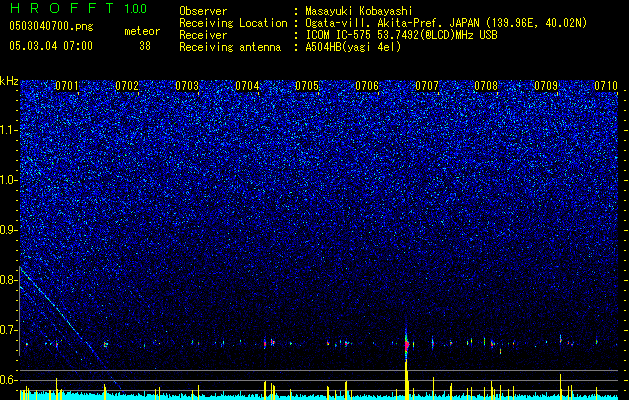The height and width of the screenshot is (400, 629).
Task: Click the 0706 time marker
Action: click(x=367, y=86)
